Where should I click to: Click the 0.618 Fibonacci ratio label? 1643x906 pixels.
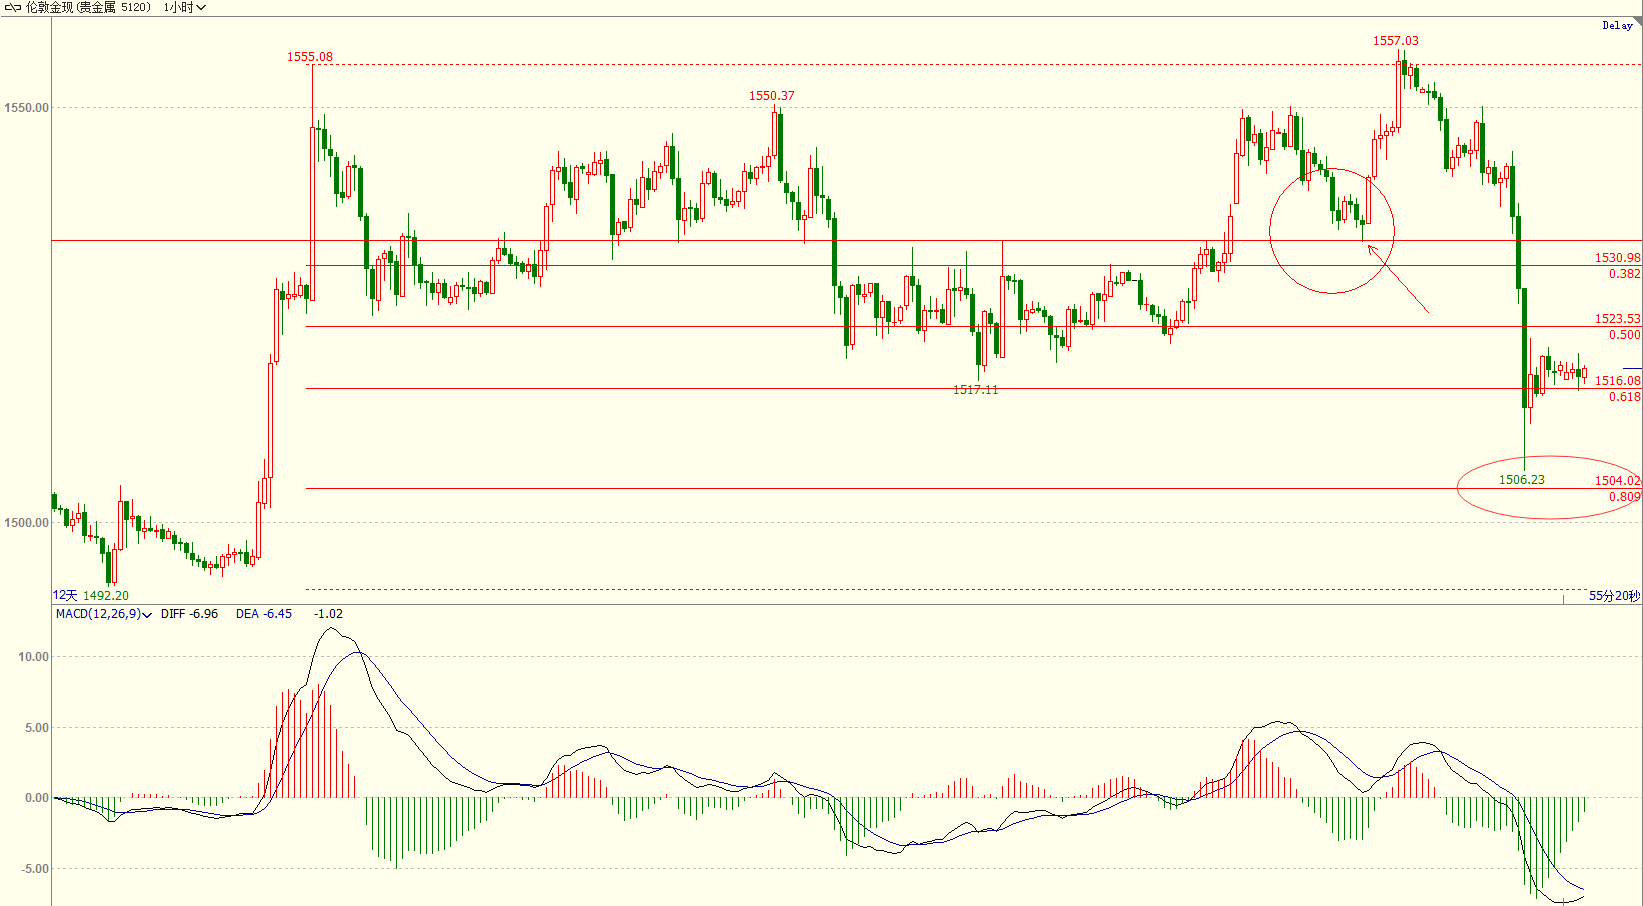(x=1625, y=397)
